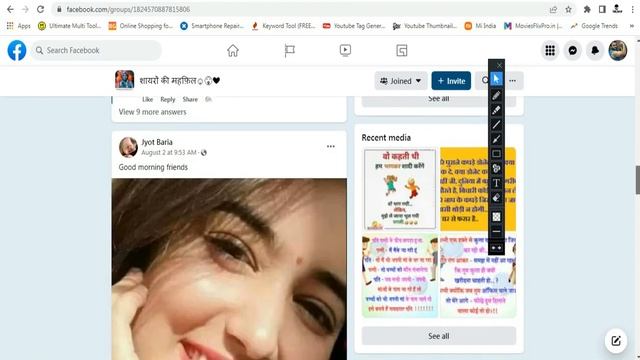Open the yellow text media thumbnail

tap(478, 189)
